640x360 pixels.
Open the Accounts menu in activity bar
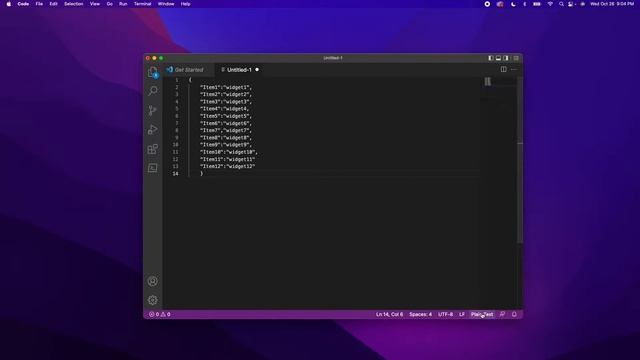pyautogui.click(x=153, y=281)
